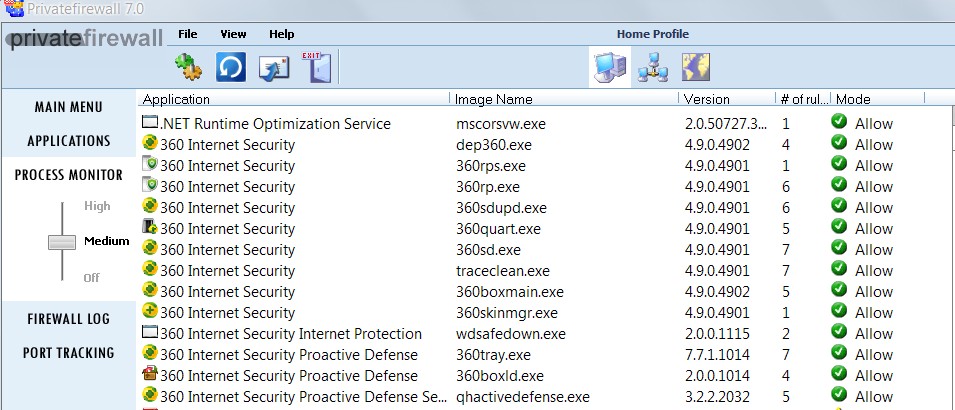955x410 pixels.
Task: Open the File menu
Action: click(187, 34)
